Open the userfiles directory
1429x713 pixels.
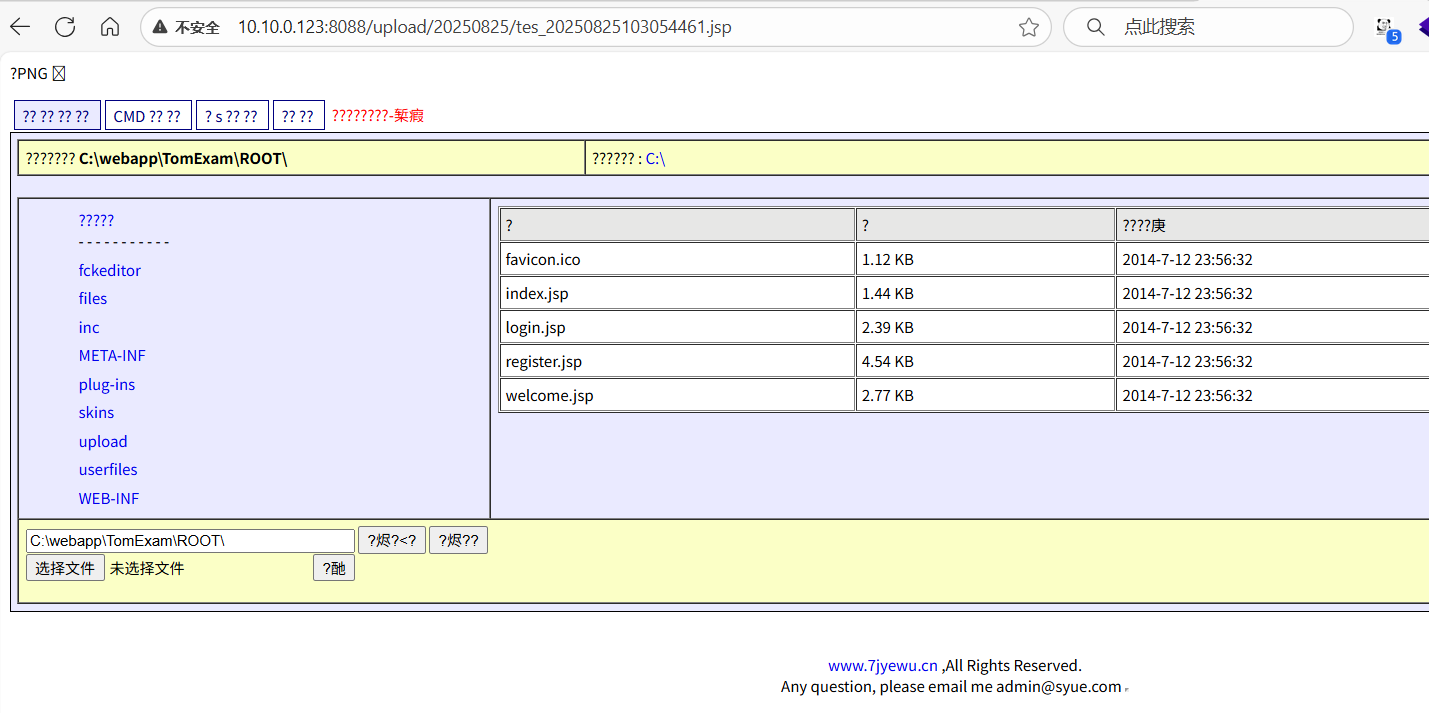(x=108, y=470)
